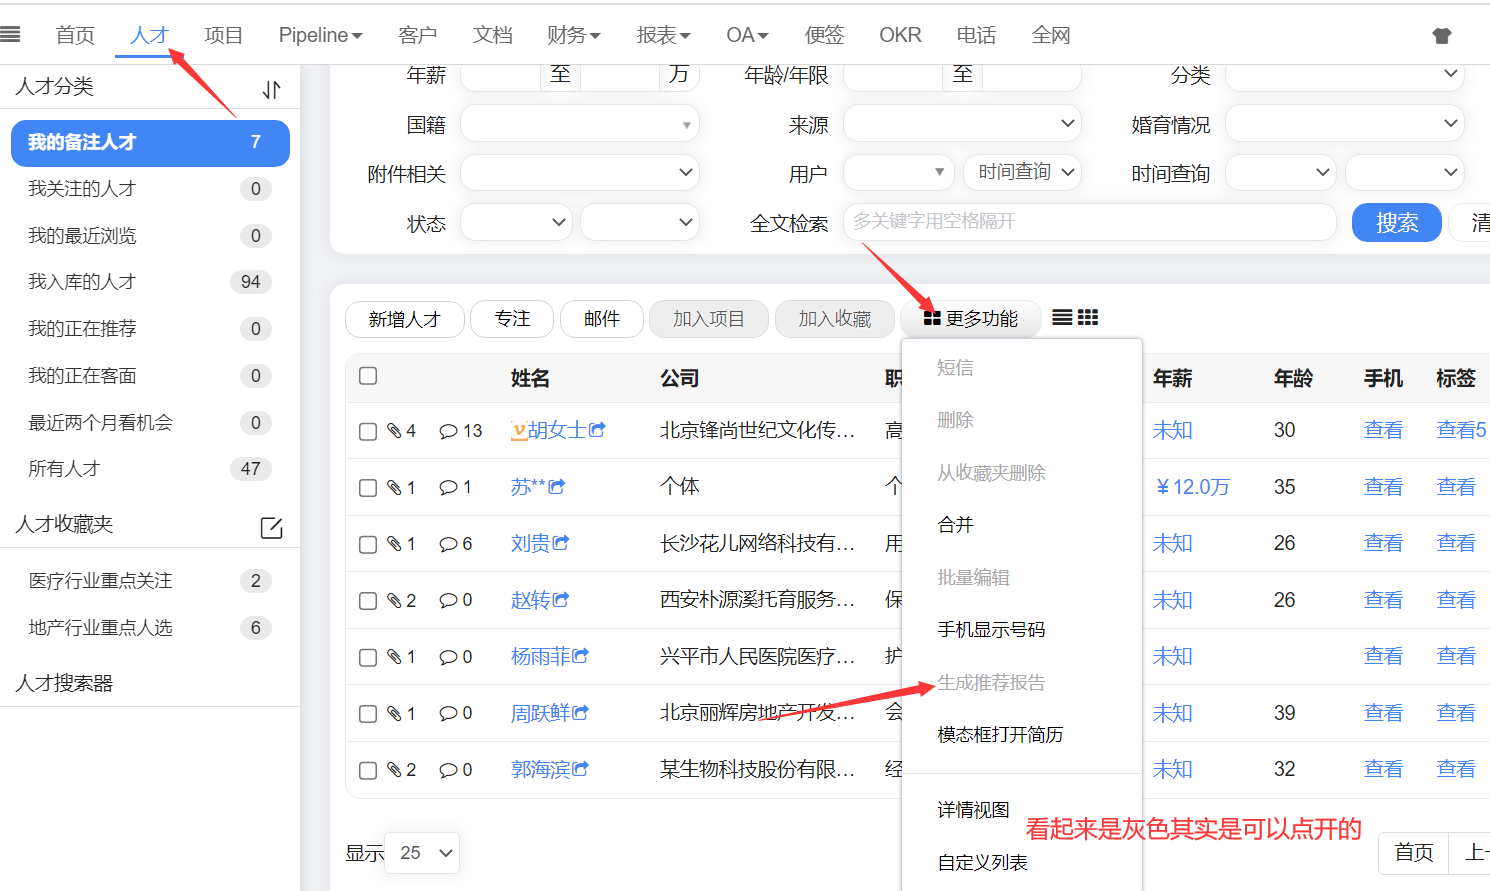Click the attachment icon in 刘贵's row
Screen dimensions: 1490x891
click(x=394, y=544)
